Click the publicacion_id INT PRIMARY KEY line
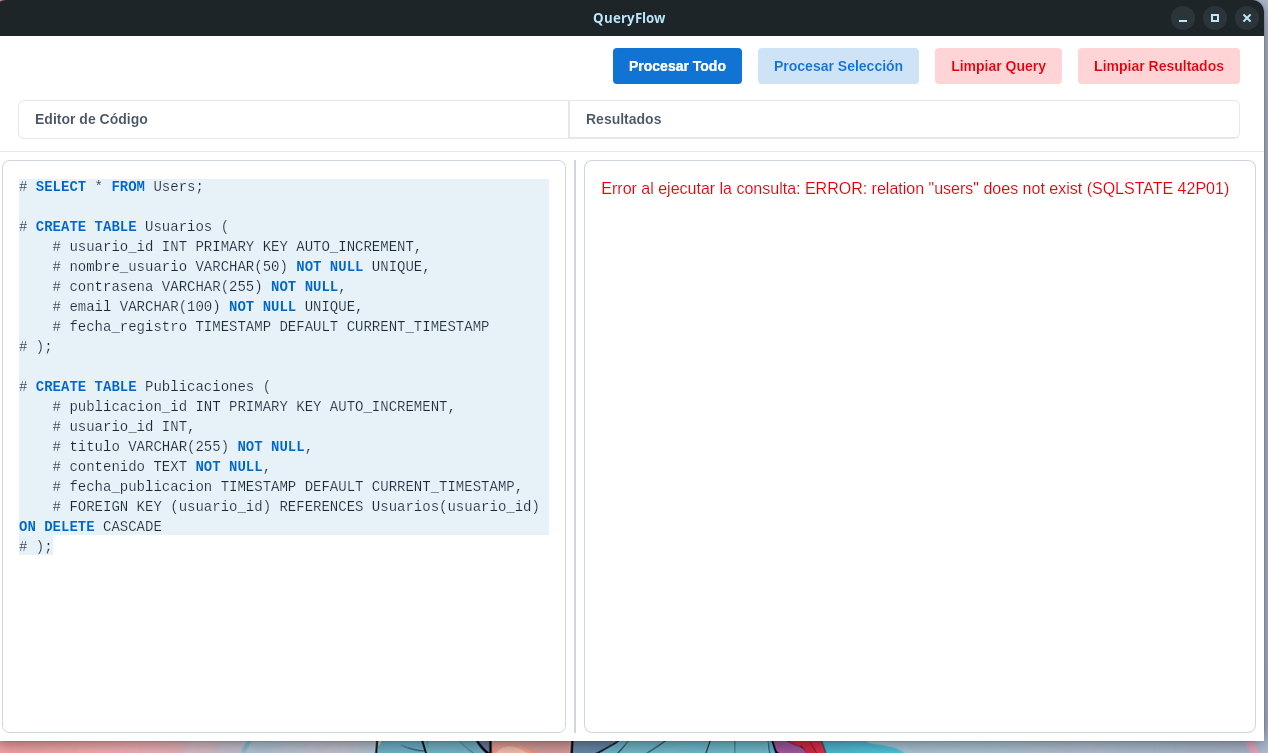Image resolution: width=1268 pixels, height=753 pixels. pyautogui.click(x=254, y=407)
